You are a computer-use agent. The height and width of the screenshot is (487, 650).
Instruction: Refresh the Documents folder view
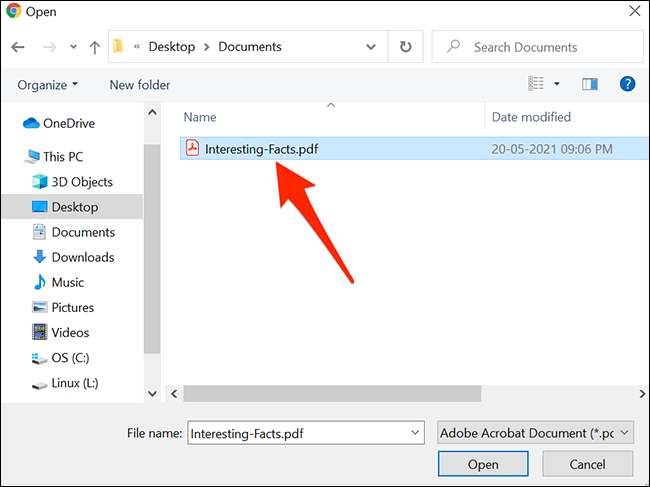405,47
